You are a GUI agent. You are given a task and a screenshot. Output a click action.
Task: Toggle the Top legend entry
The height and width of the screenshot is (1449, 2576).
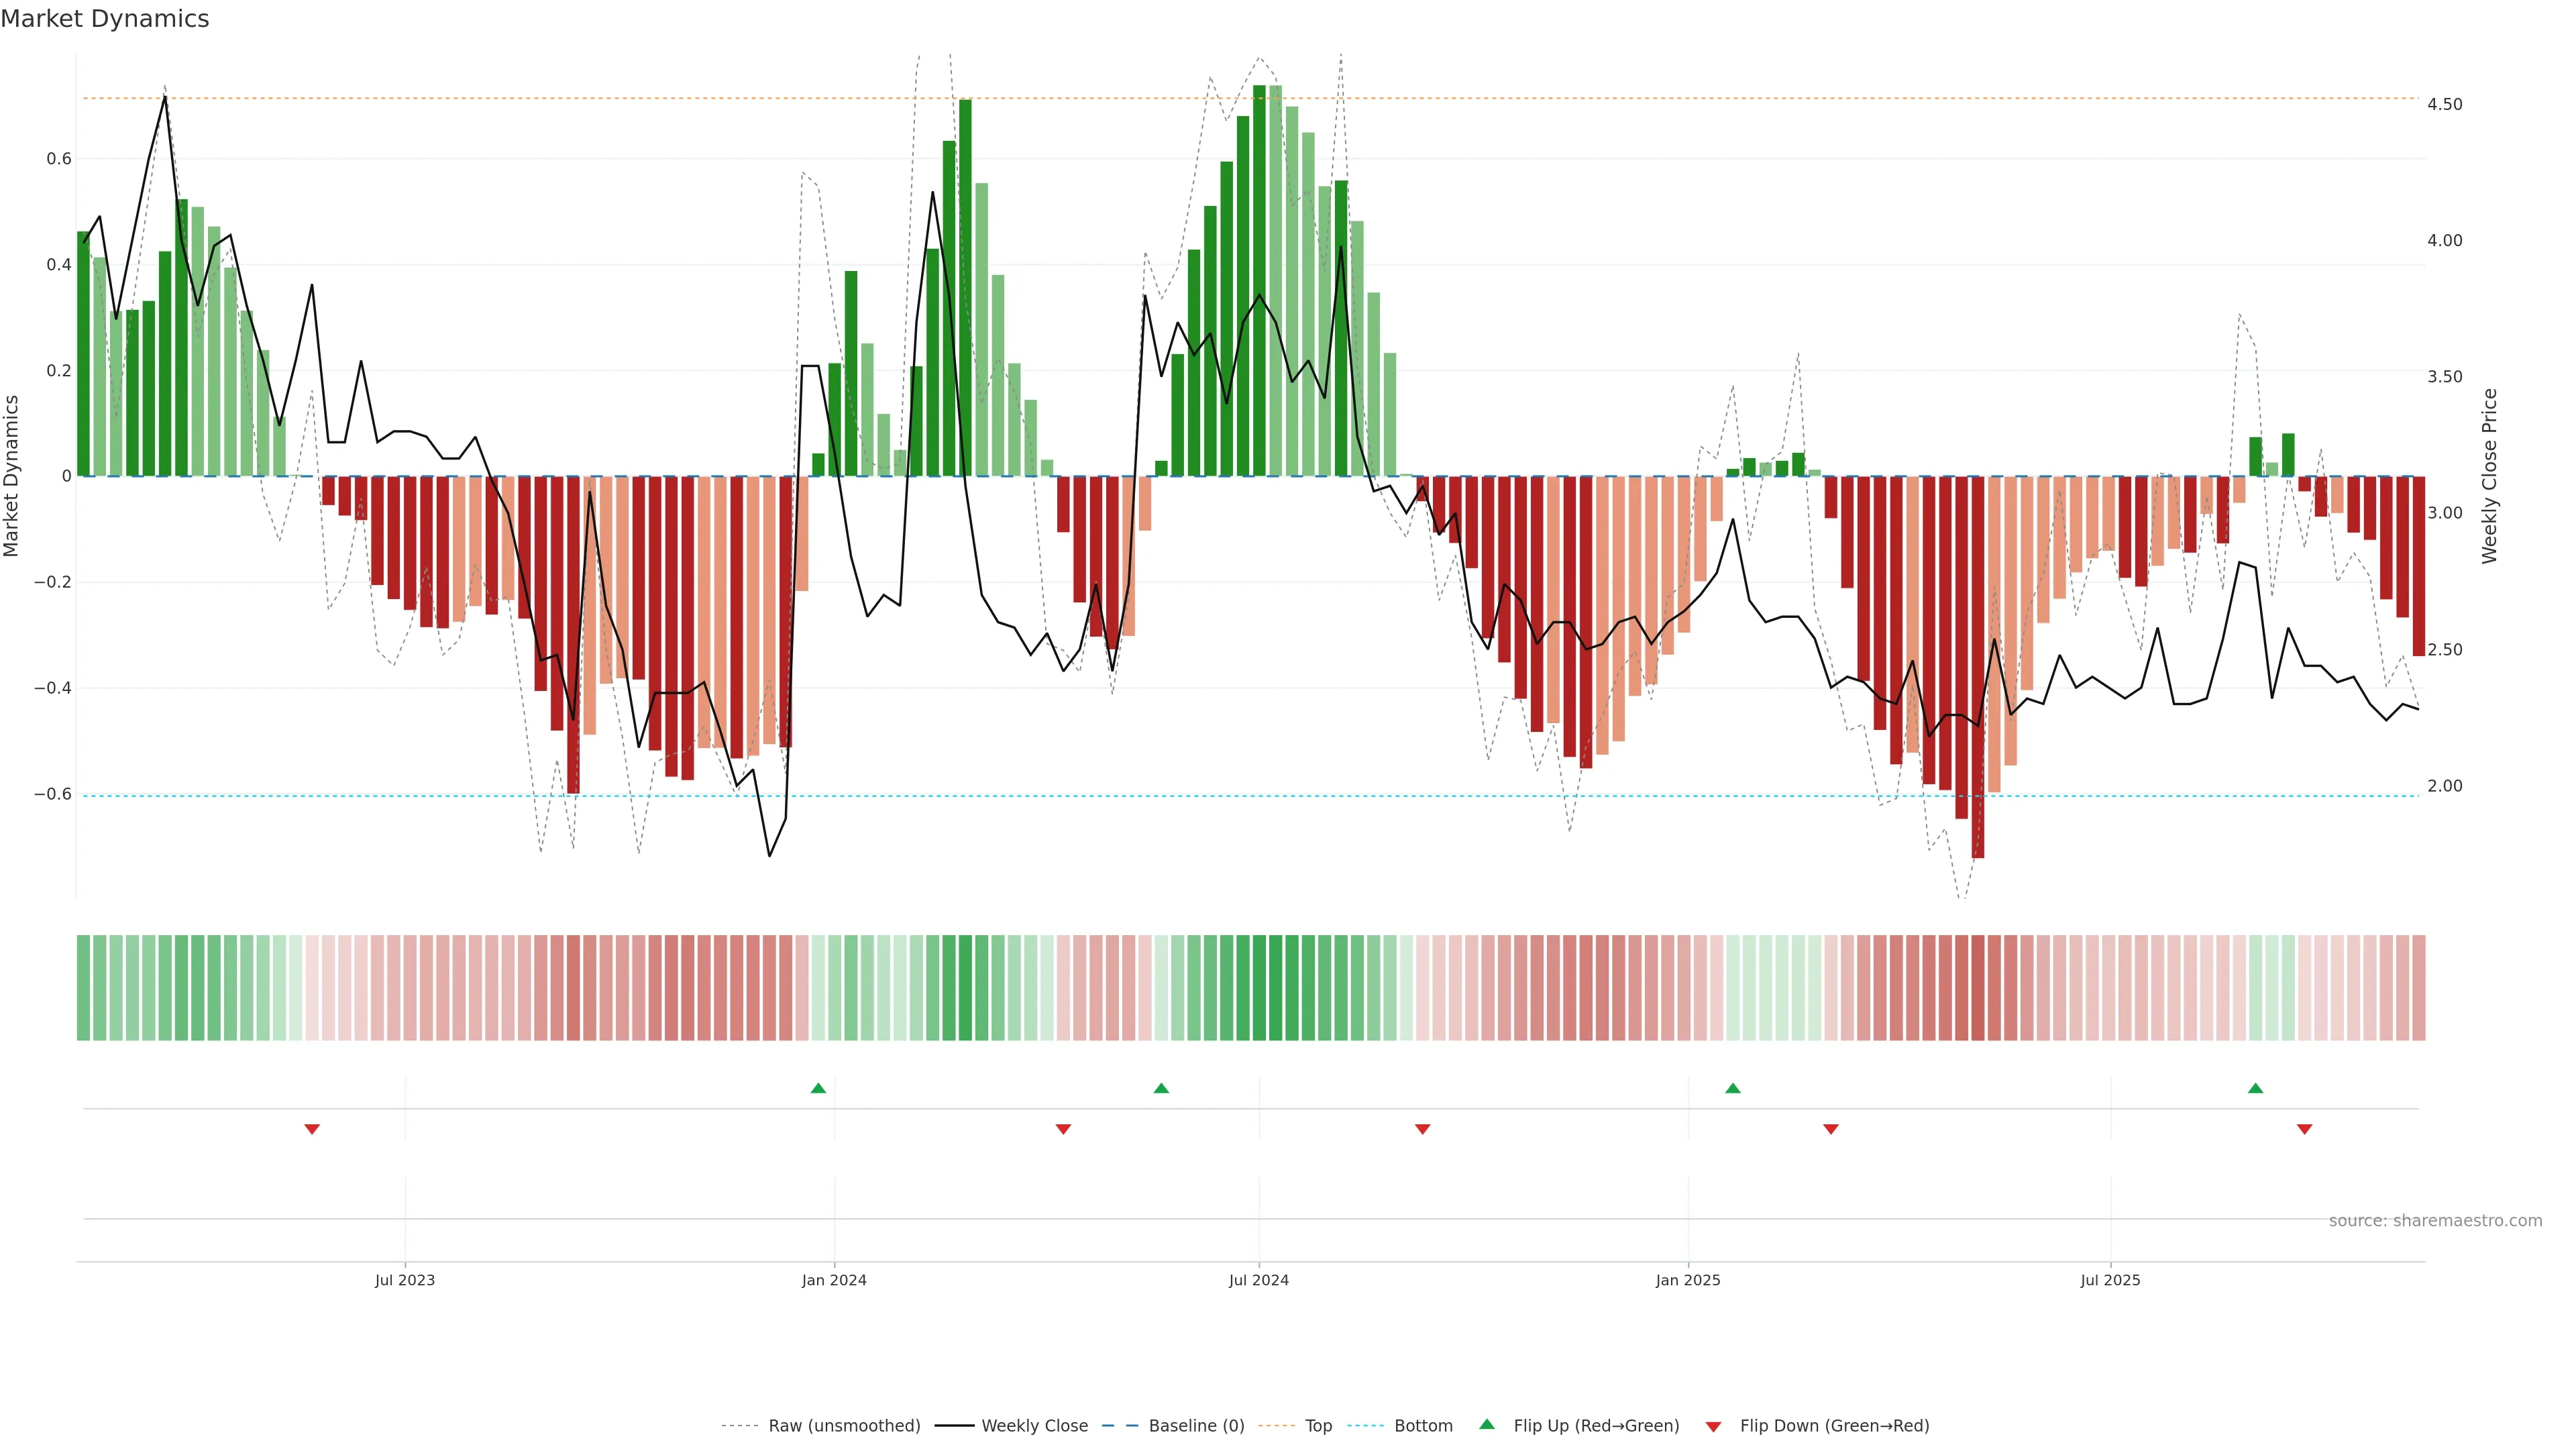coord(1318,1426)
